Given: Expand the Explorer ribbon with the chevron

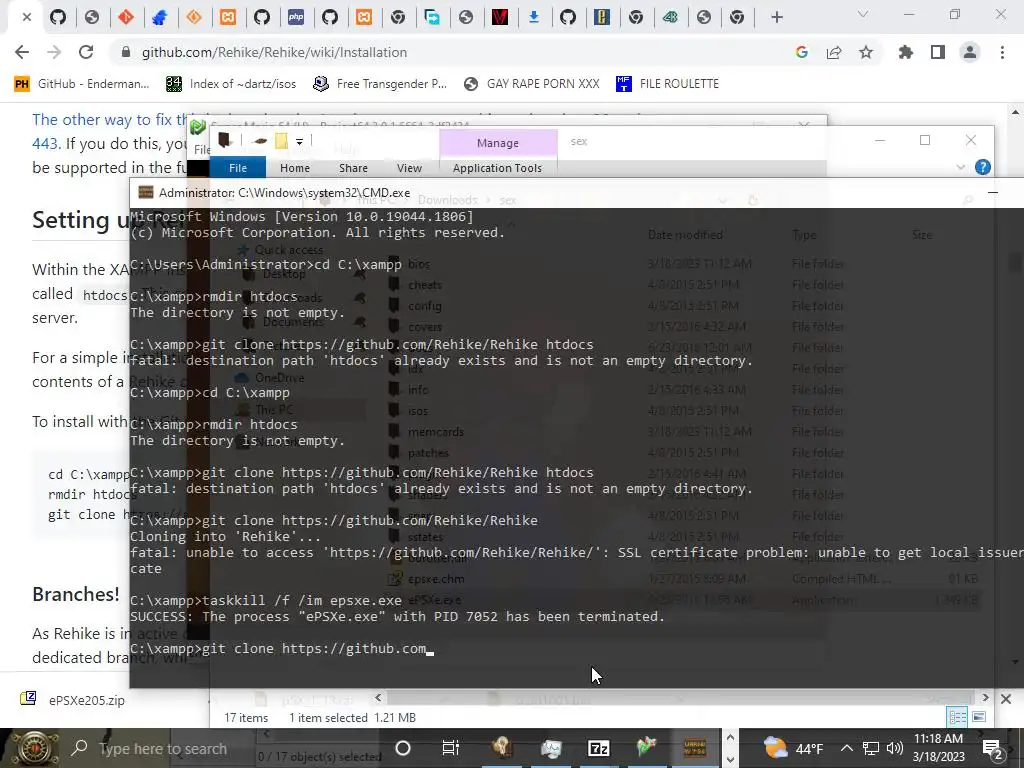Looking at the screenshot, I should (x=961, y=167).
